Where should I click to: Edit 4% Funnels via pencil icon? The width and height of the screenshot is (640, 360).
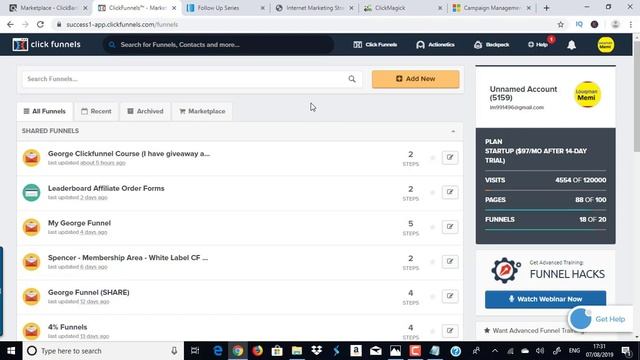click(x=450, y=331)
